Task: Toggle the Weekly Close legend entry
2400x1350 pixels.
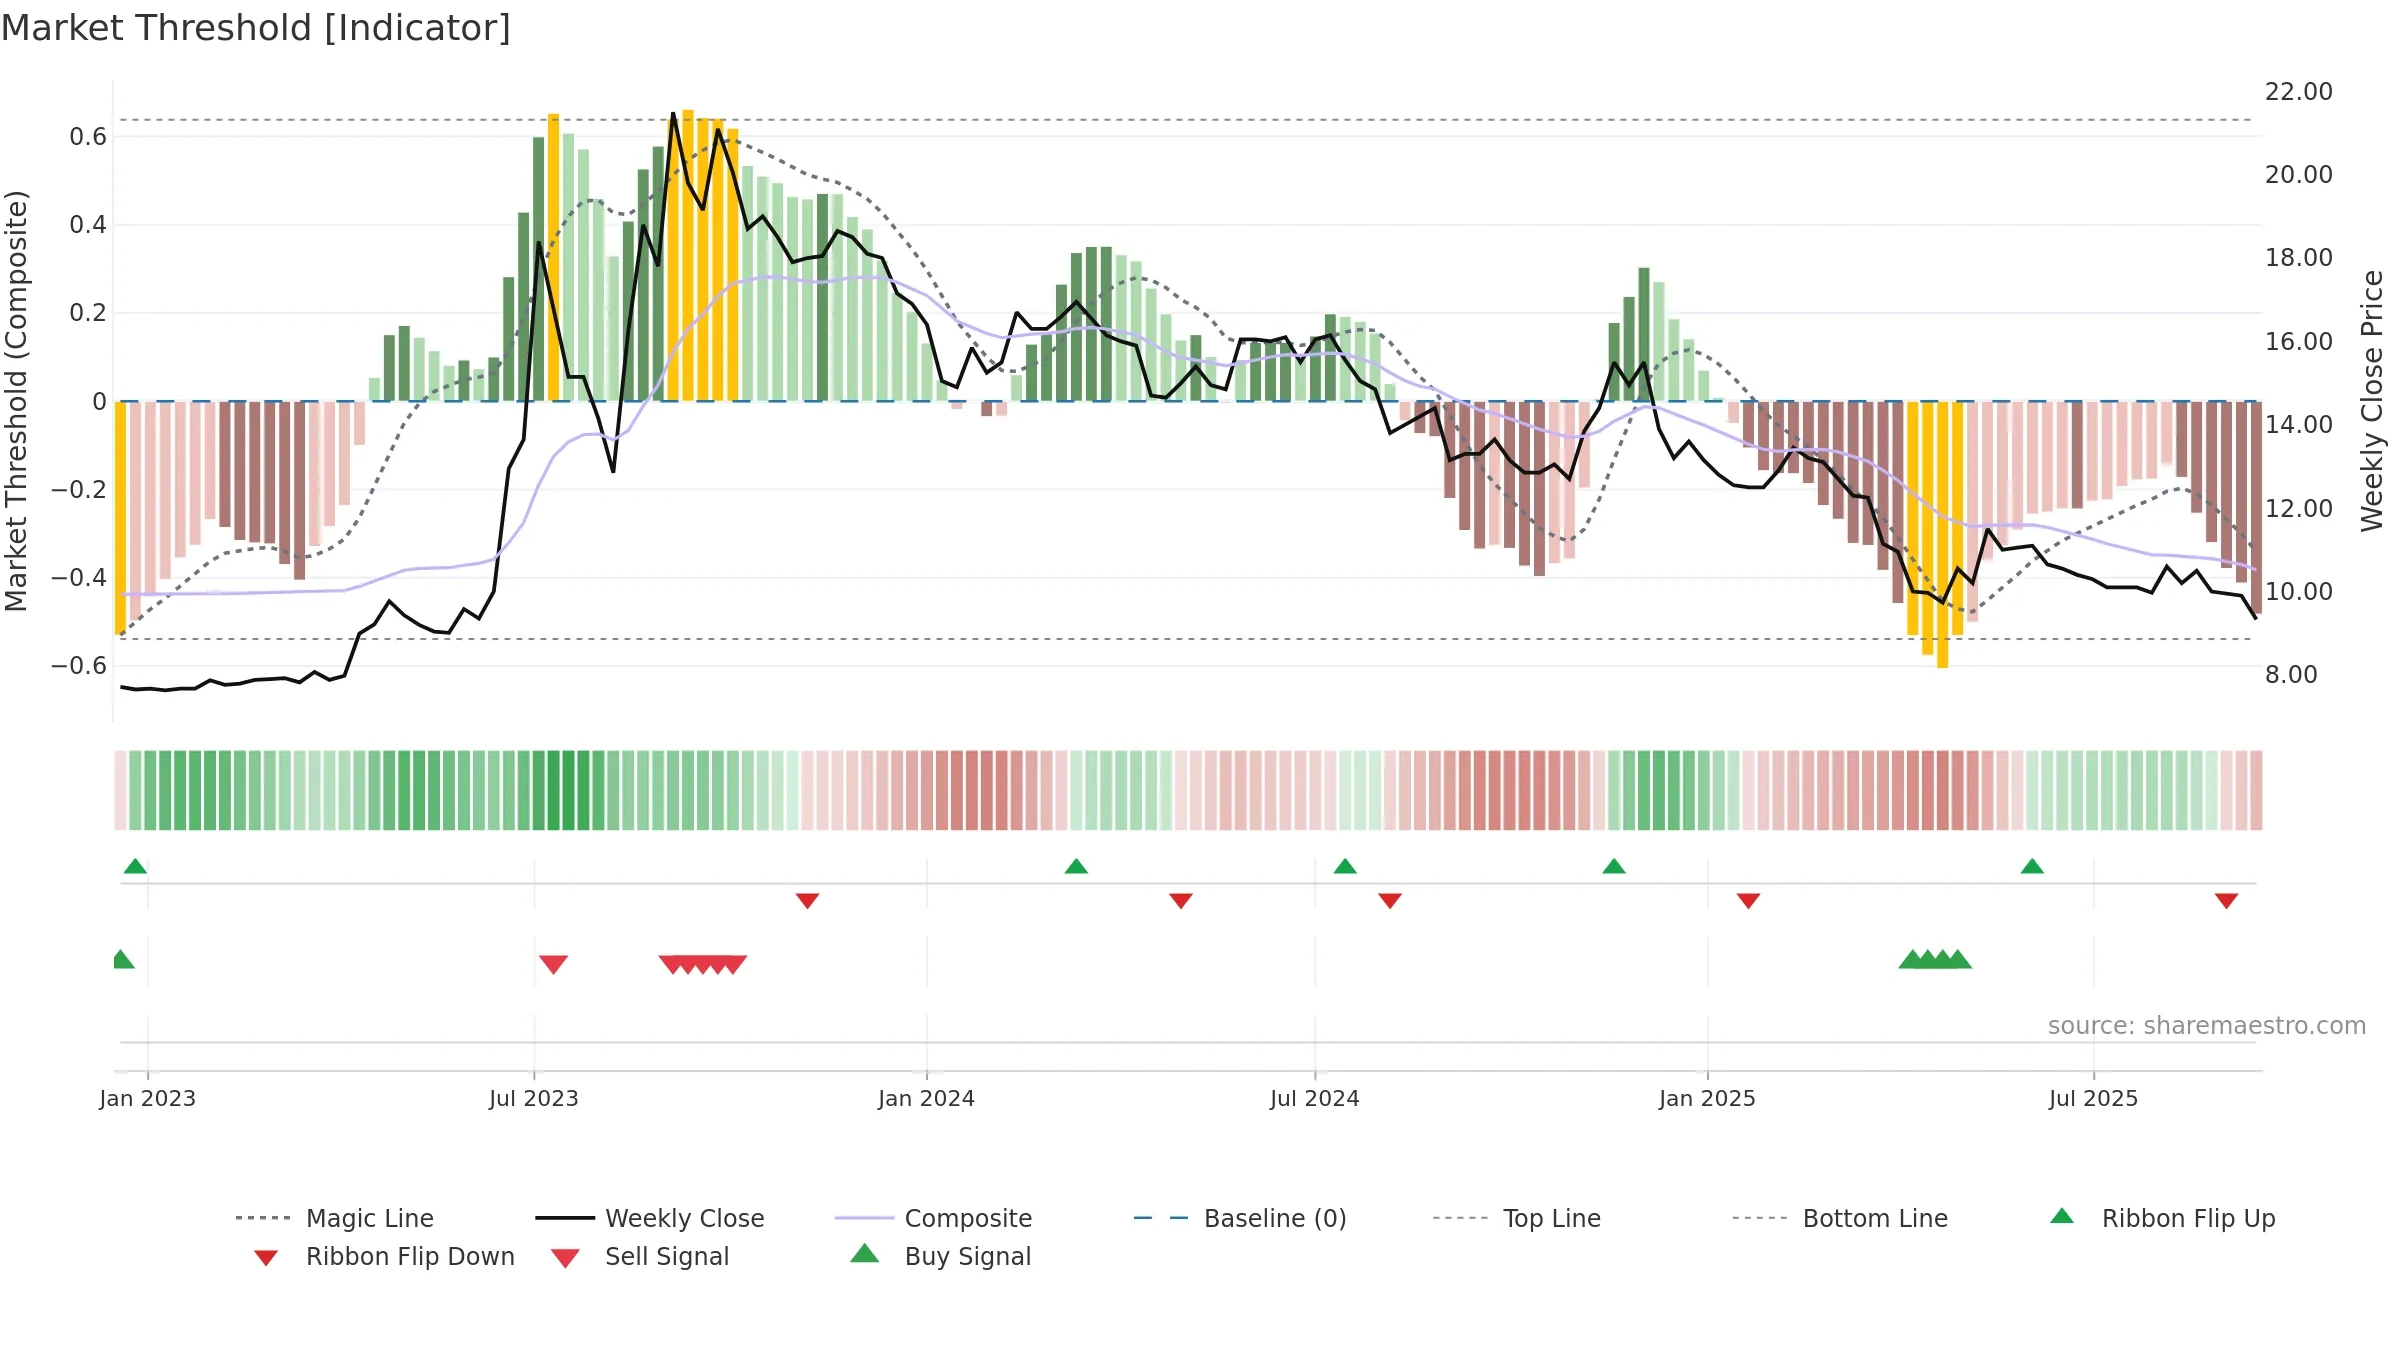Action: [650, 1218]
